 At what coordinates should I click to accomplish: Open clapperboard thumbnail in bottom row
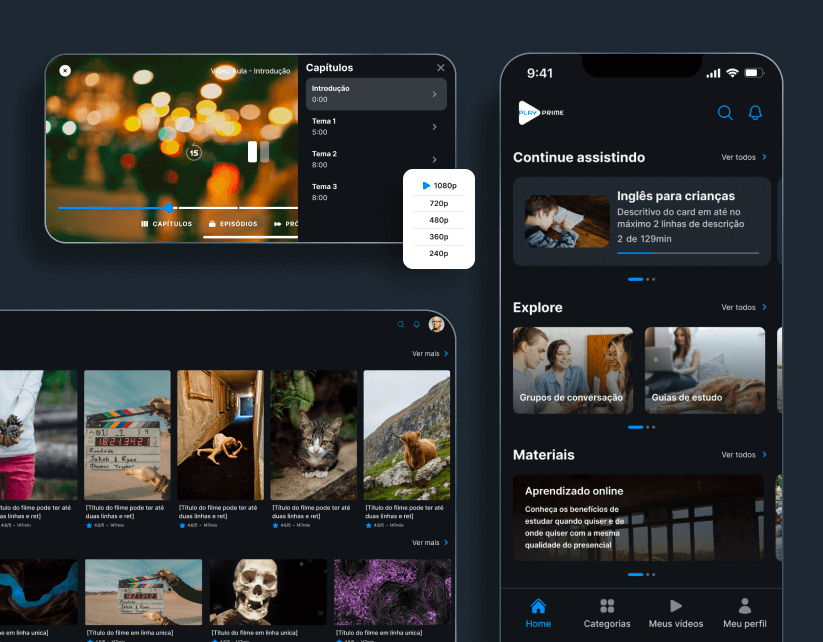[x=143, y=592]
